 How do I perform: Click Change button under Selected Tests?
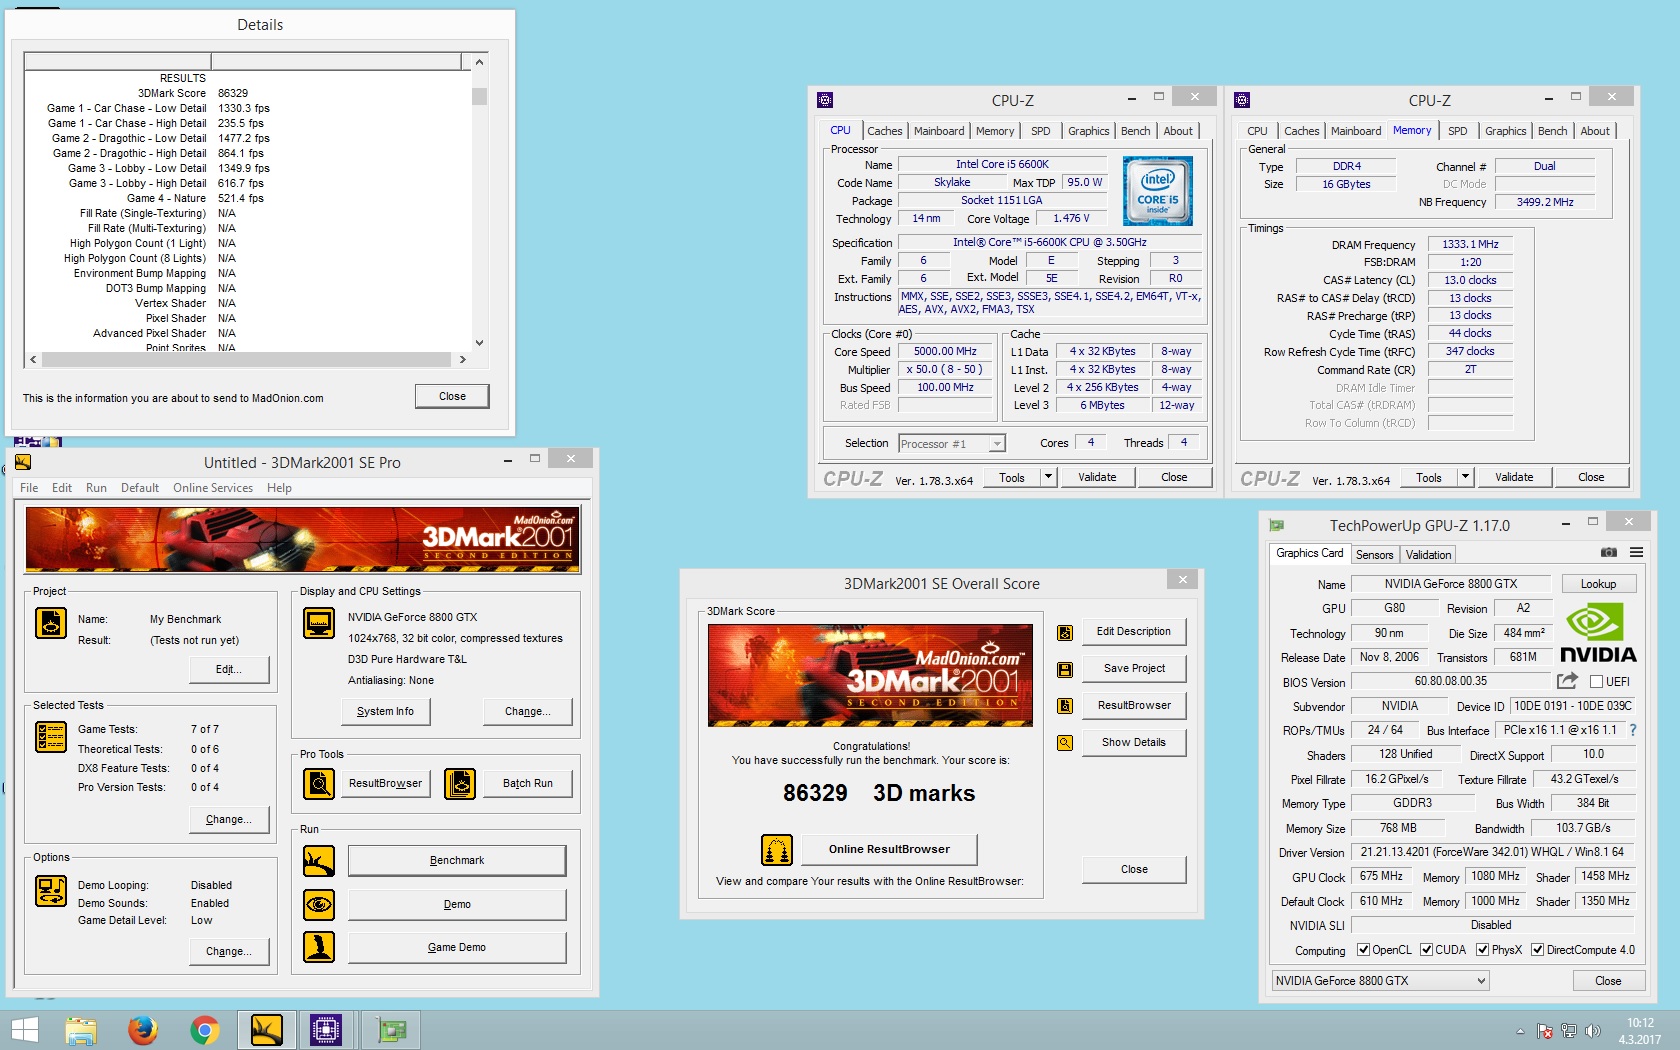[229, 820]
